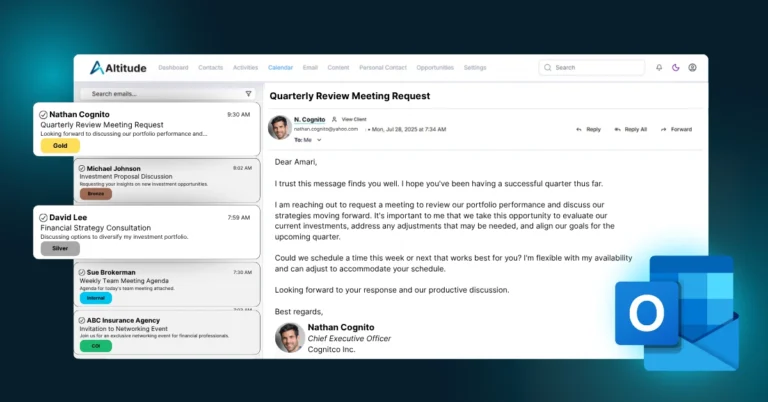
Task: Toggle dark mode moon icon
Action: (675, 68)
